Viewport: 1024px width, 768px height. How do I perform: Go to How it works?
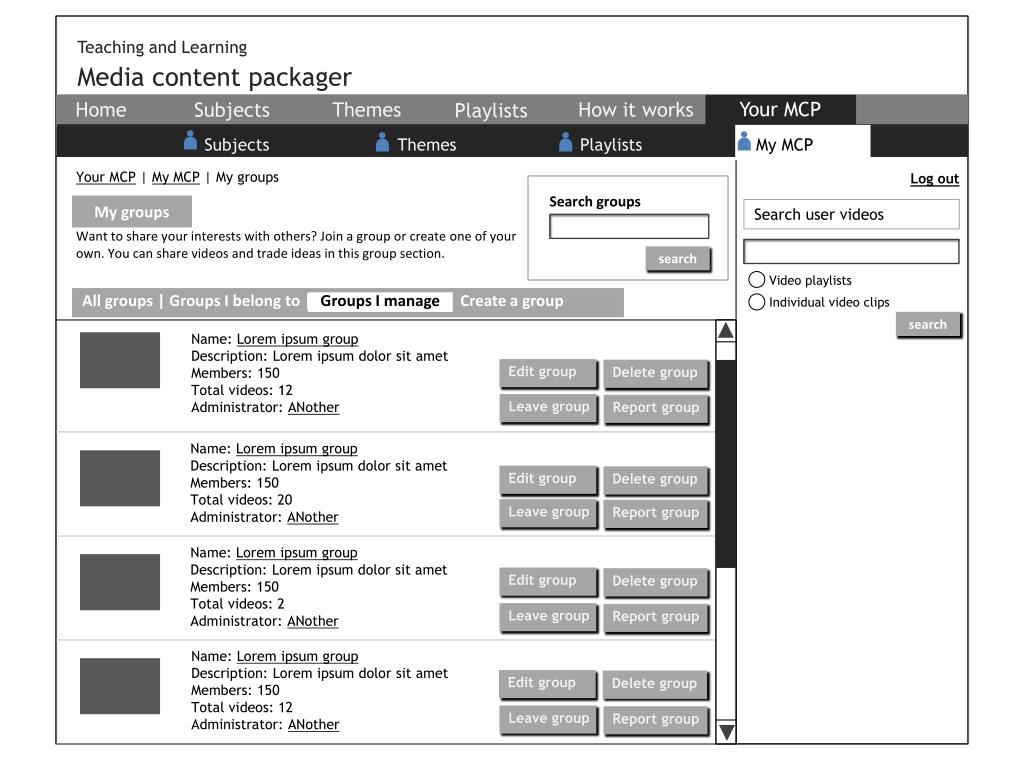(x=635, y=110)
